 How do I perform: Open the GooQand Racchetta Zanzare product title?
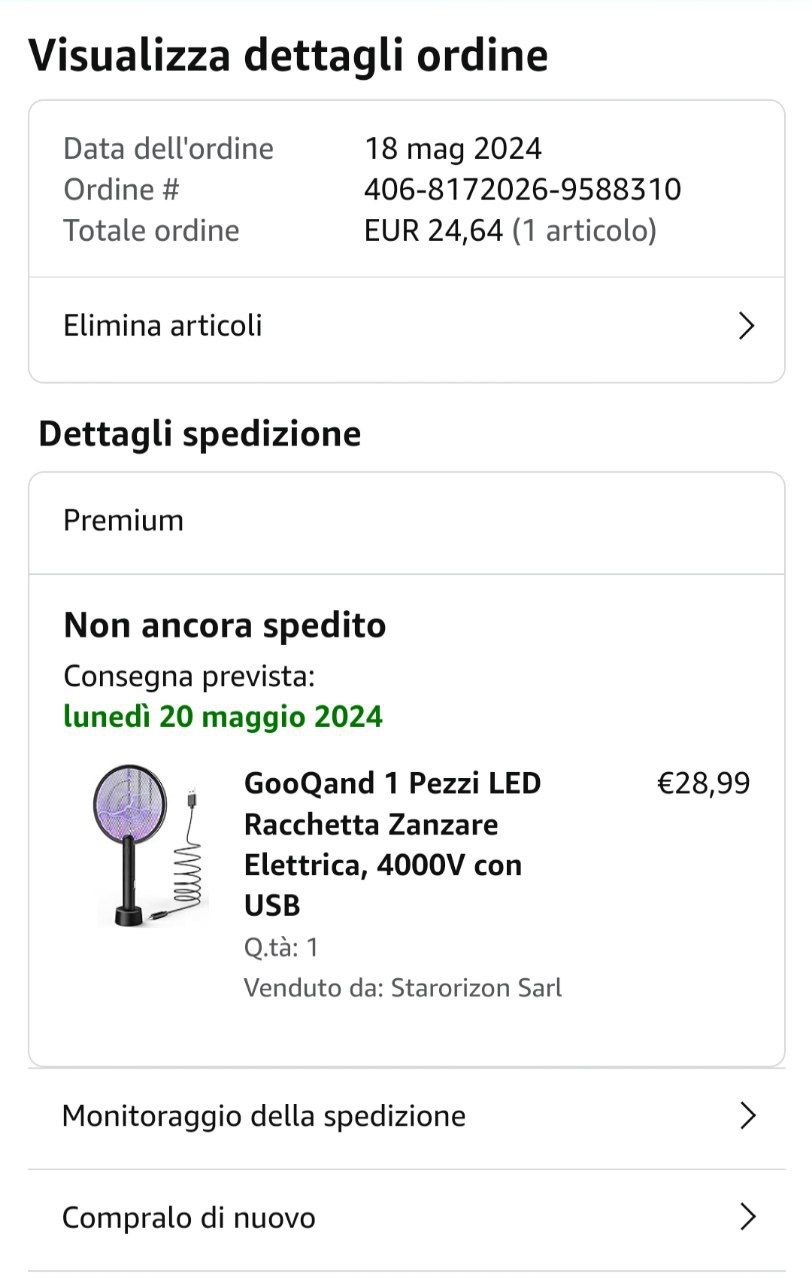point(392,844)
